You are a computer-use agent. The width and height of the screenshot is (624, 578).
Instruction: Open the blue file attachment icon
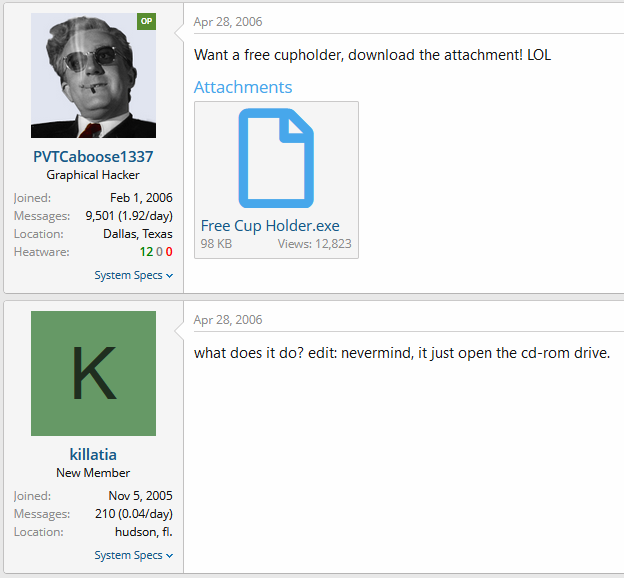click(276, 158)
